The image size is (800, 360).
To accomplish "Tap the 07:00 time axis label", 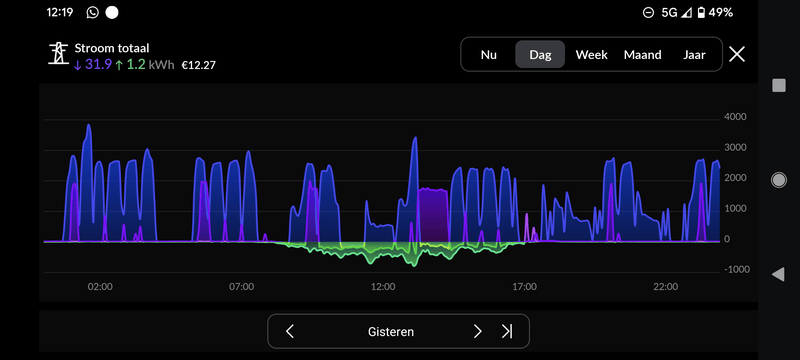I will (x=241, y=287).
